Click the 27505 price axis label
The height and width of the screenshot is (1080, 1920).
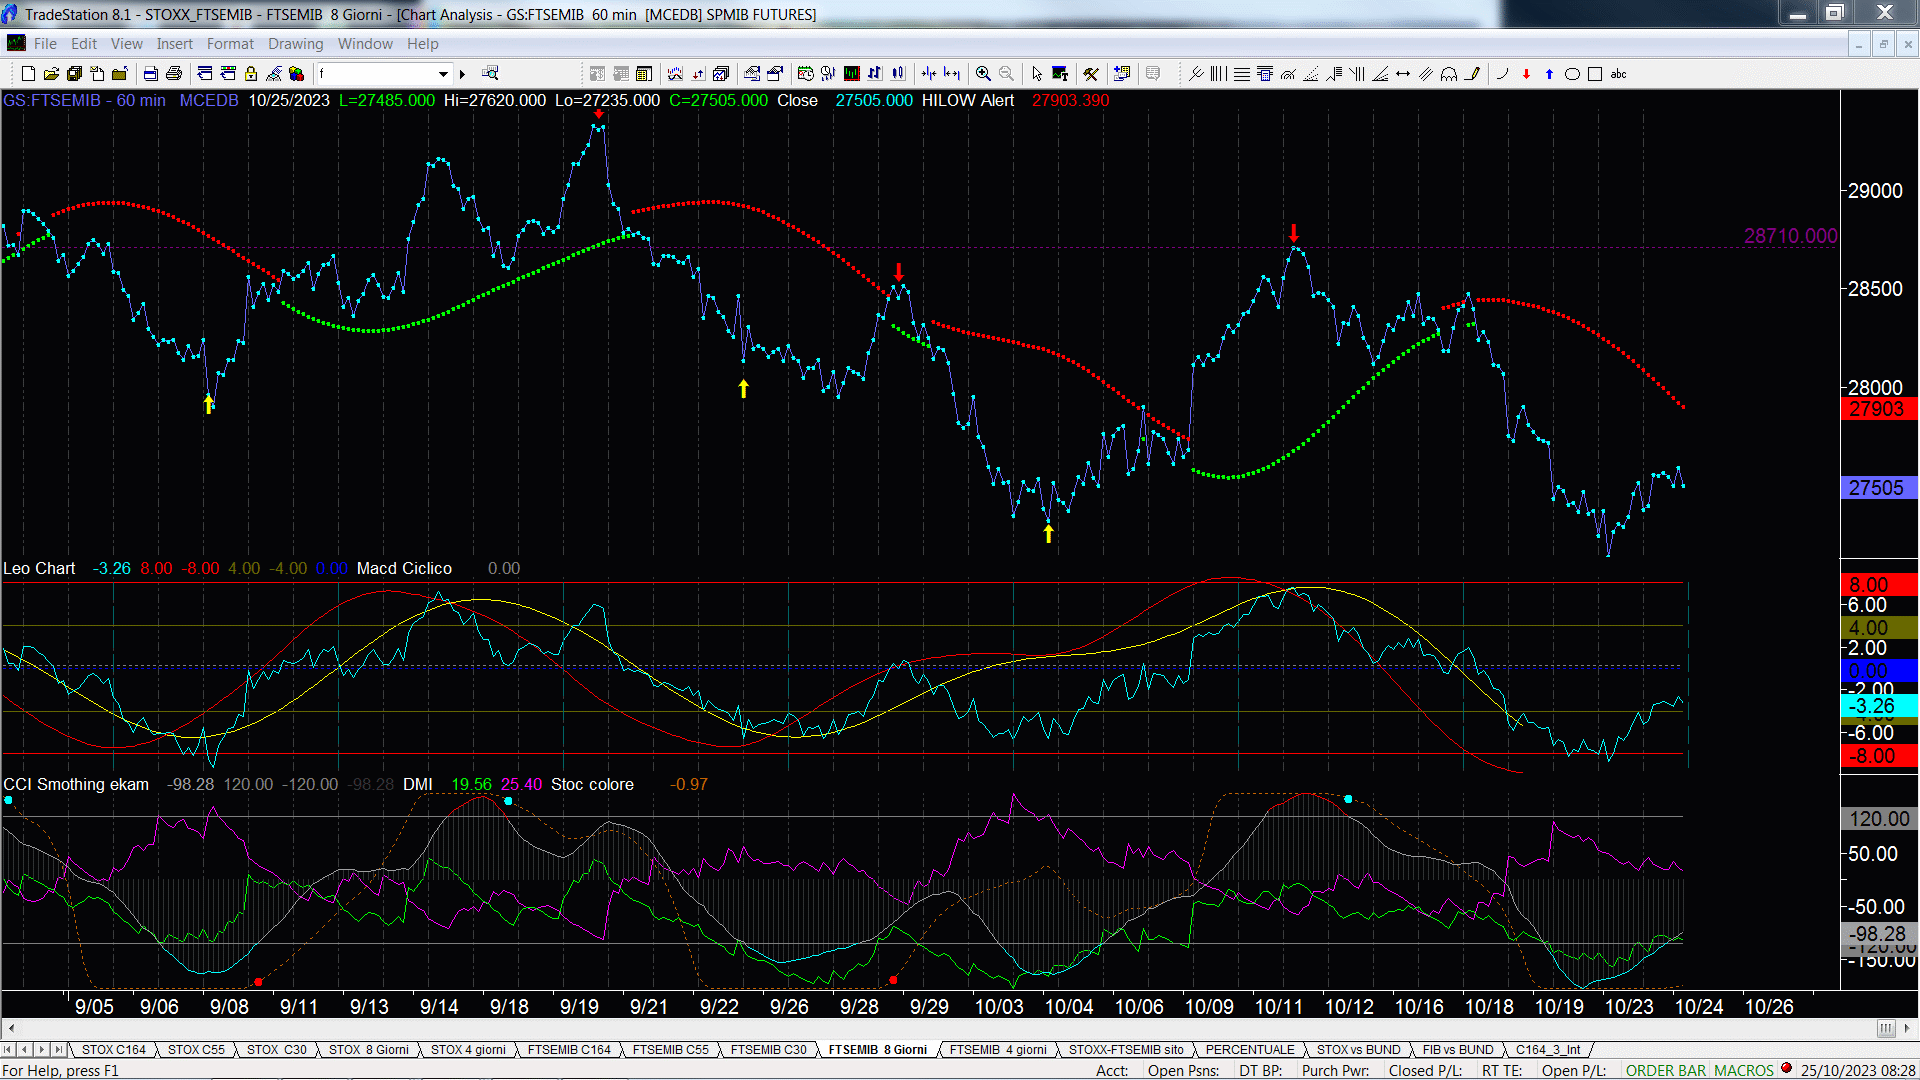1877,488
